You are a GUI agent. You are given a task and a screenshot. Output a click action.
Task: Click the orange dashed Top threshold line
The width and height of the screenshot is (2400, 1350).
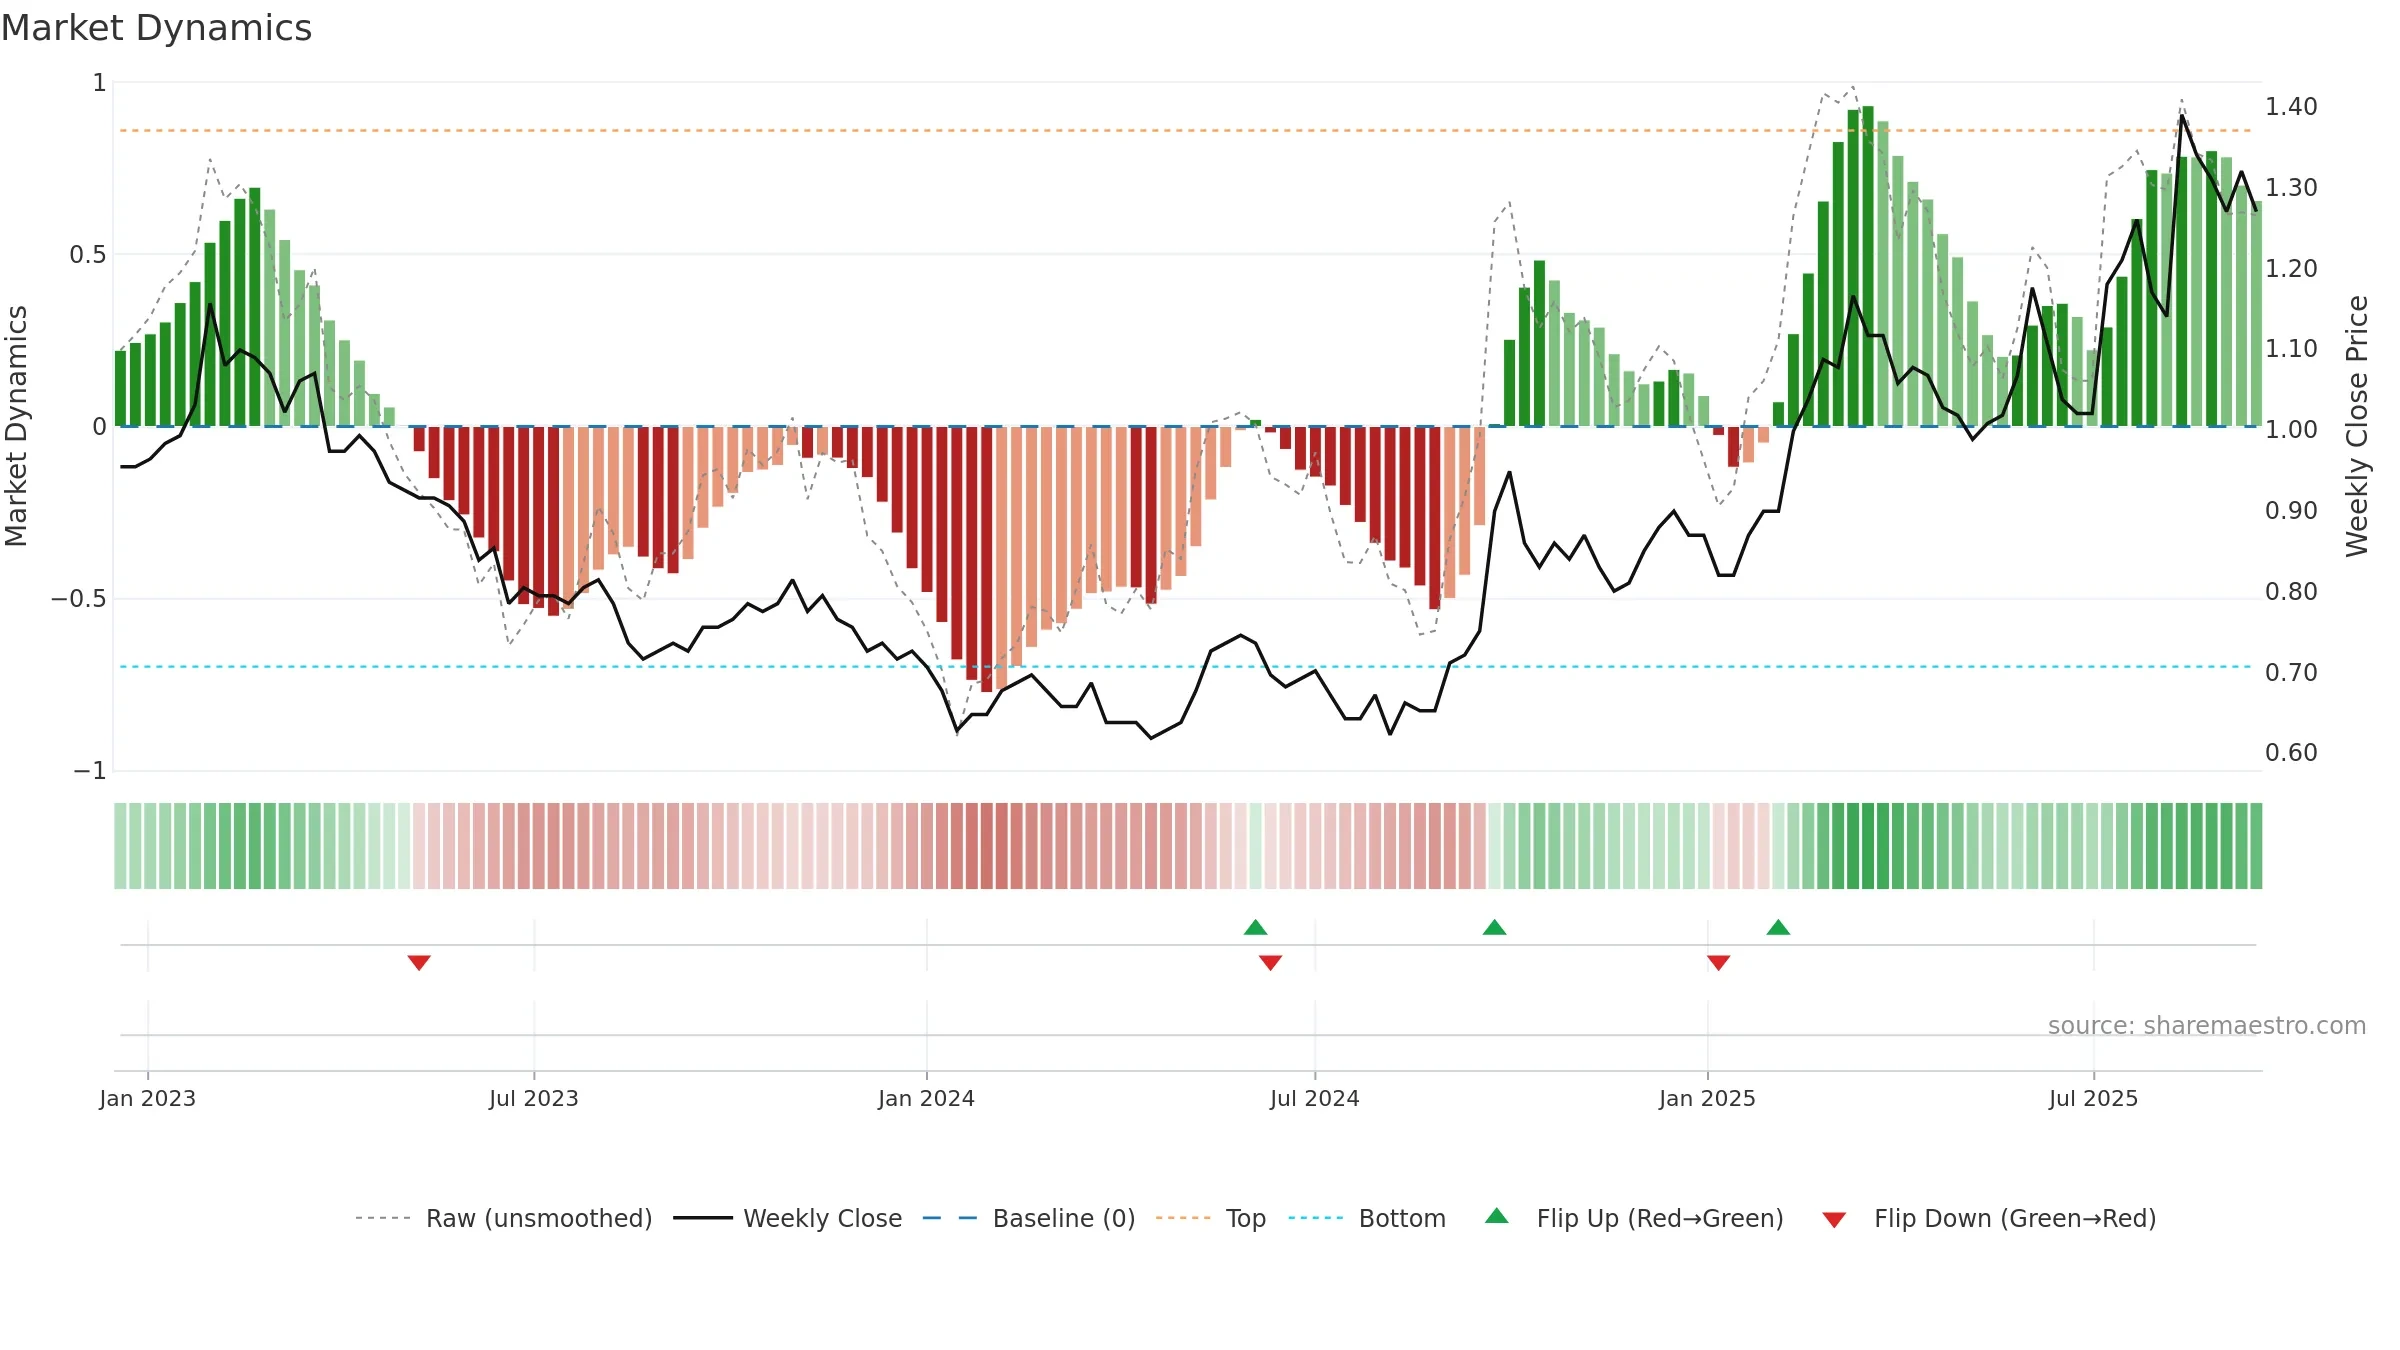click(1186, 130)
